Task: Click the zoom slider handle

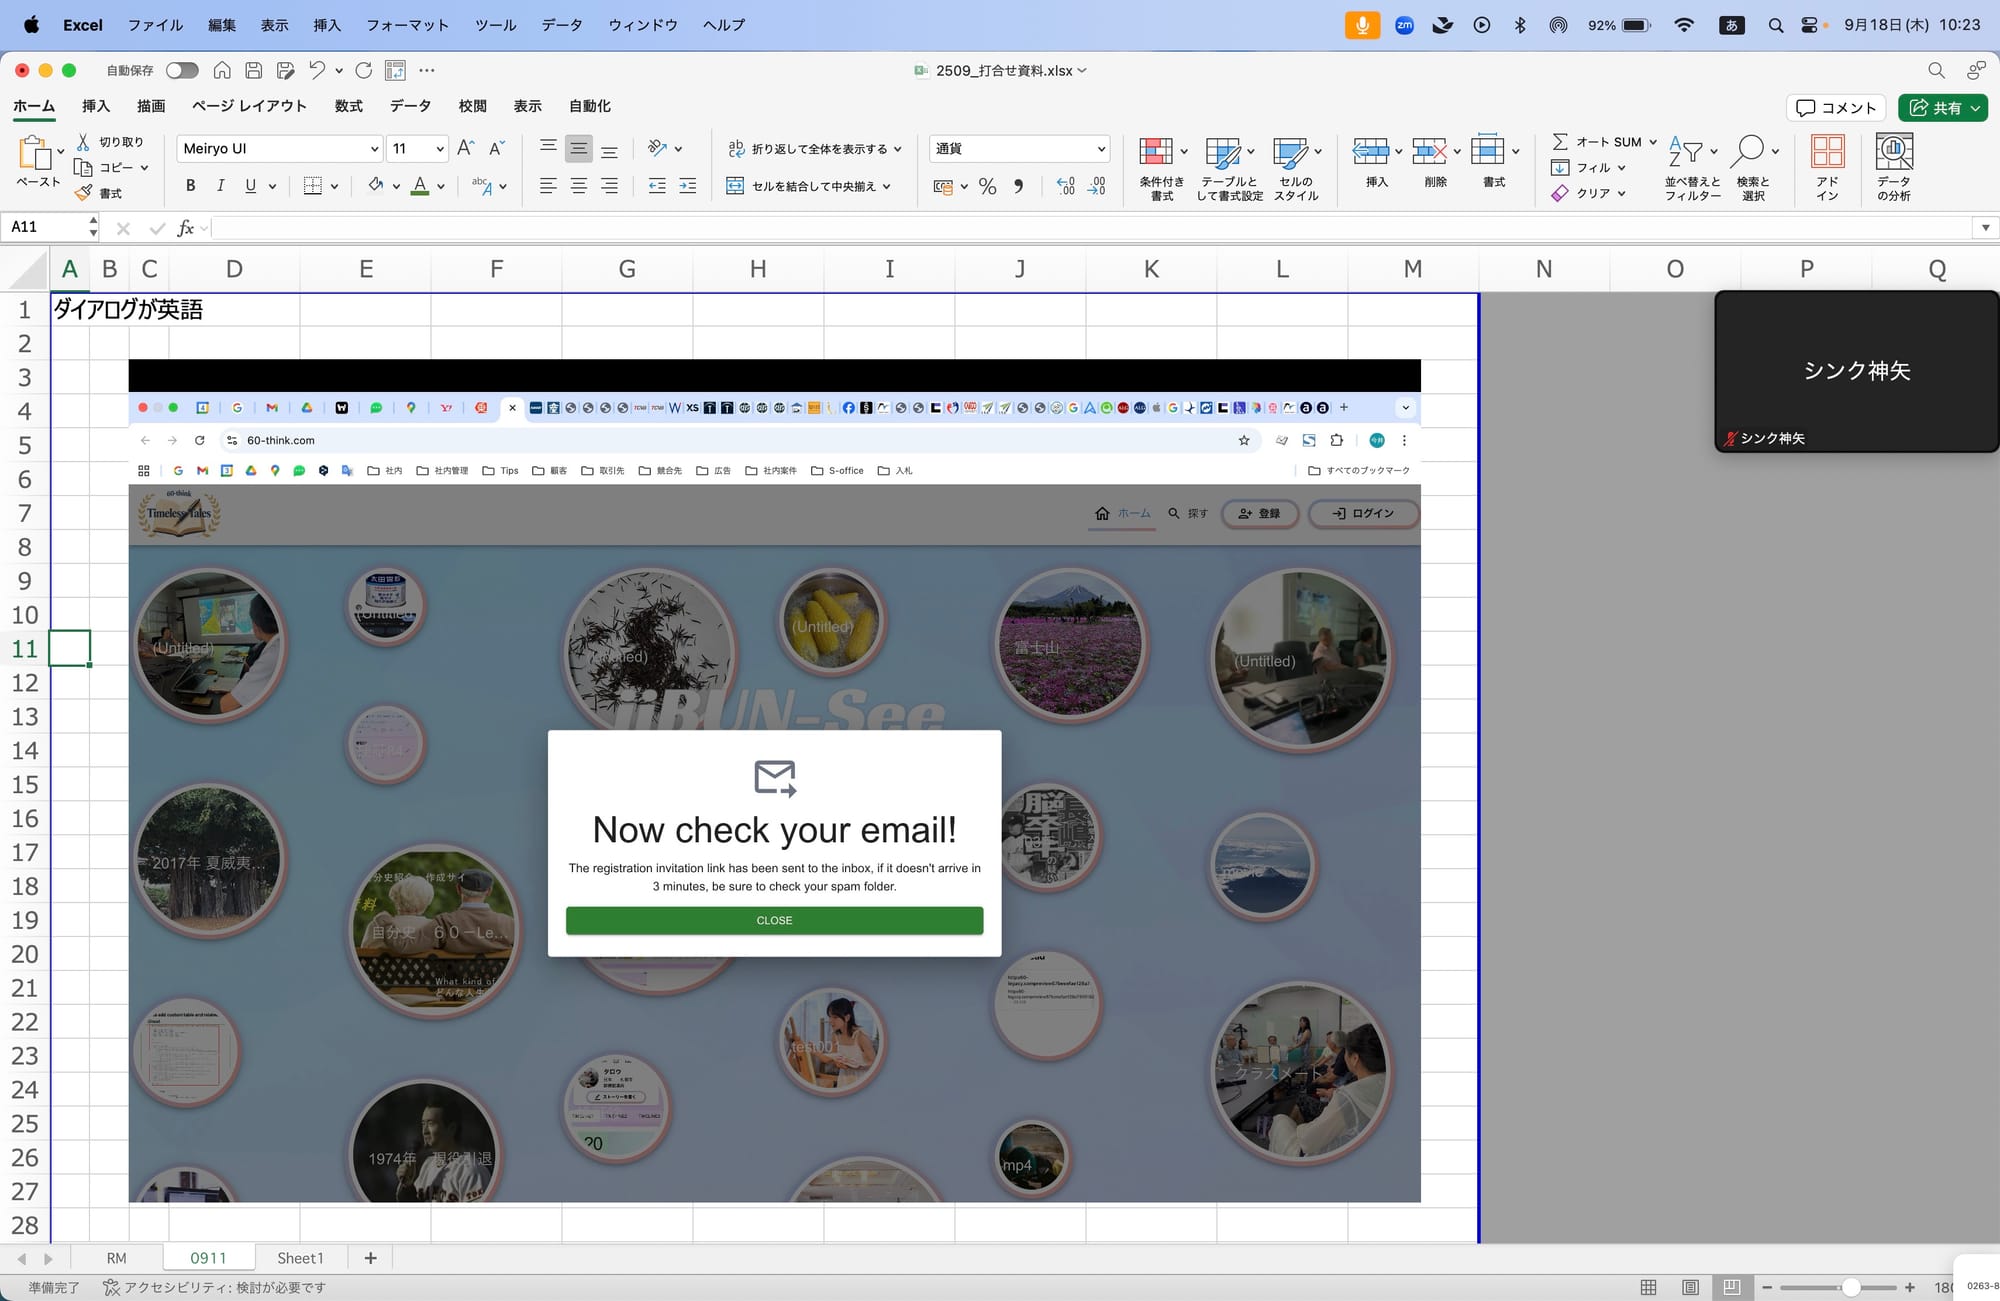Action: coord(1851,1288)
